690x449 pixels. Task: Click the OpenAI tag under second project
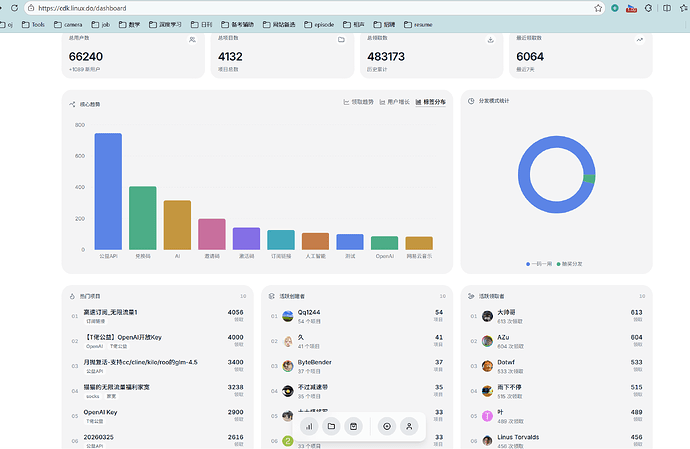[95, 346]
